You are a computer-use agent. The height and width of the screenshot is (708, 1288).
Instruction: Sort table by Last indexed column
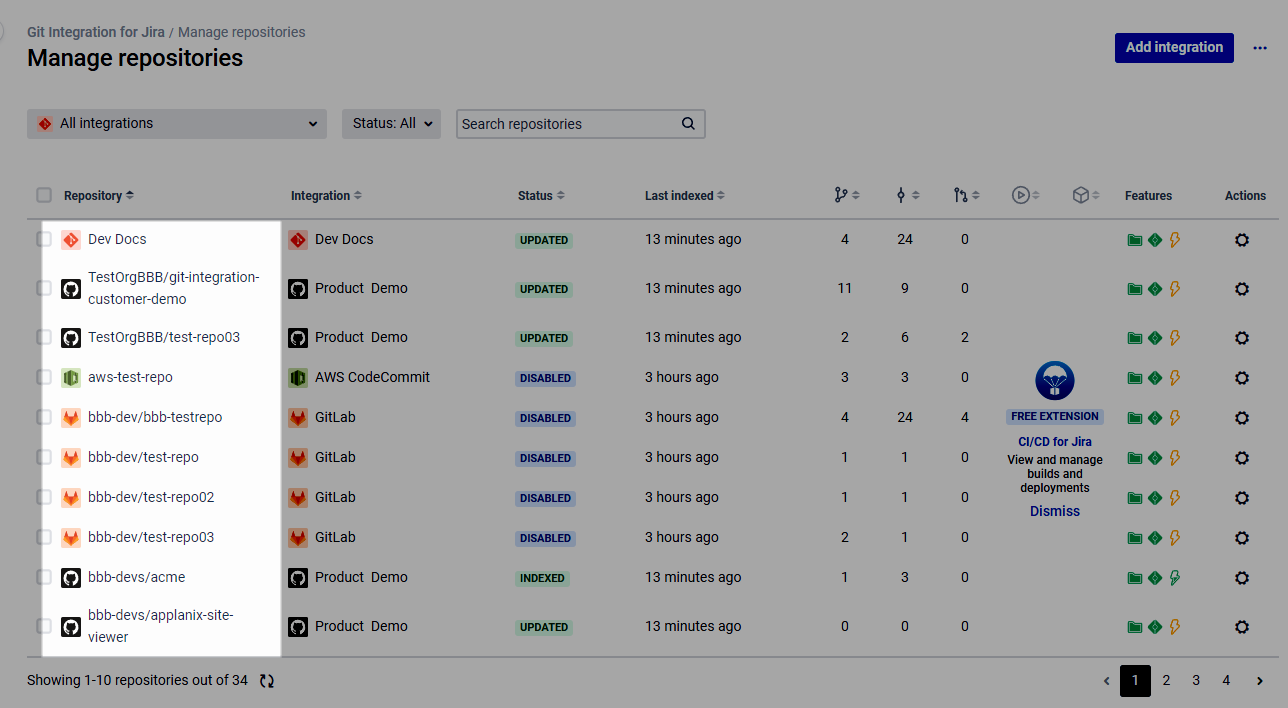(685, 196)
